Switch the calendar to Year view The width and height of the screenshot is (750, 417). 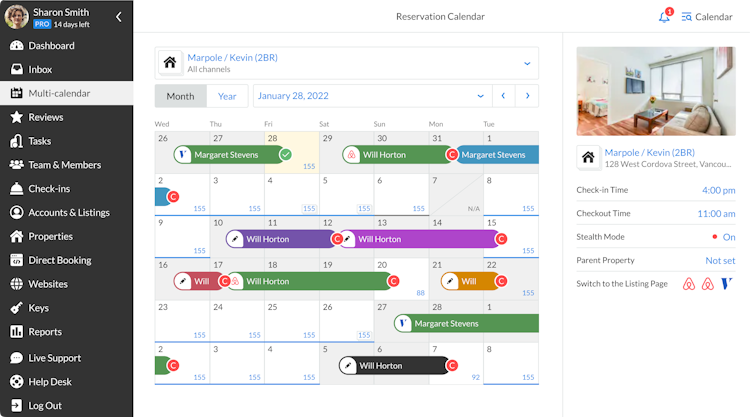(228, 96)
